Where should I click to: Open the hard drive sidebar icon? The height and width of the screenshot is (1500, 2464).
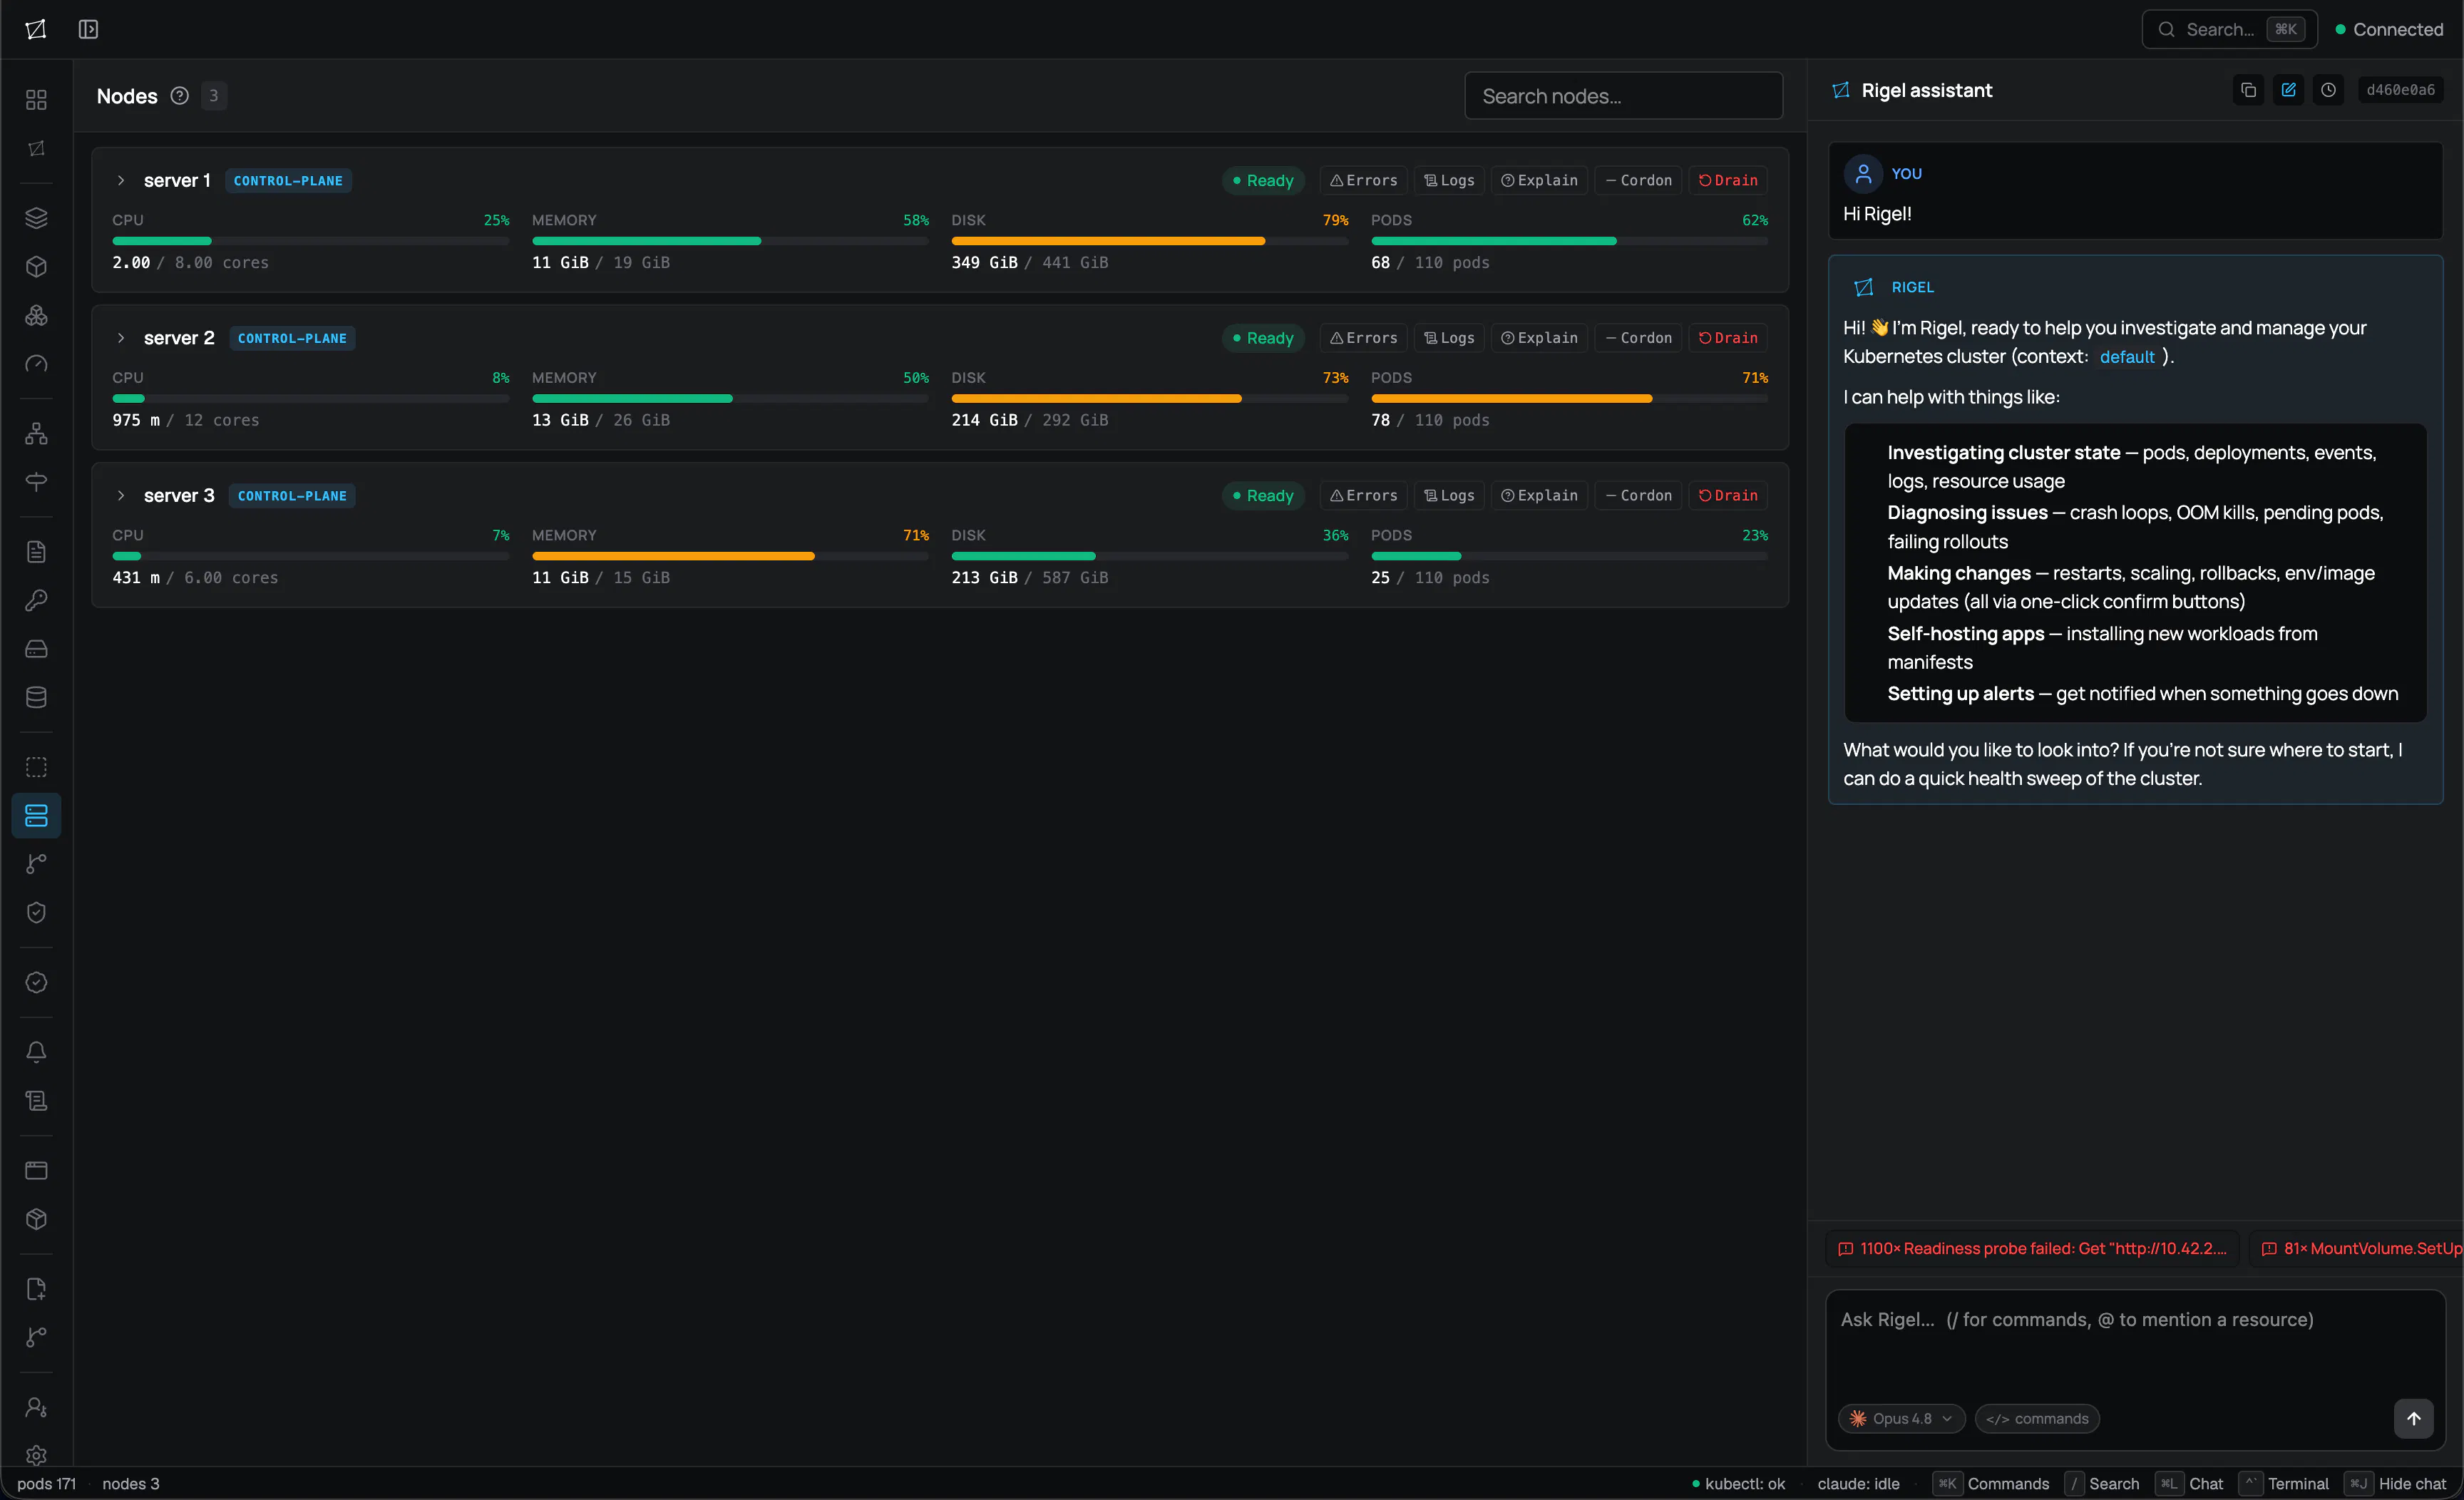(36, 649)
